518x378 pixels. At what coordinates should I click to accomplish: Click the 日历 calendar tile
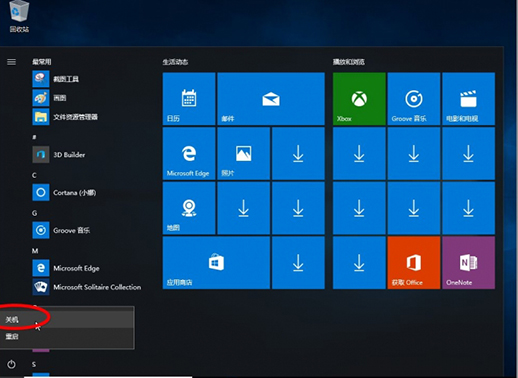click(x=189, y=99)
